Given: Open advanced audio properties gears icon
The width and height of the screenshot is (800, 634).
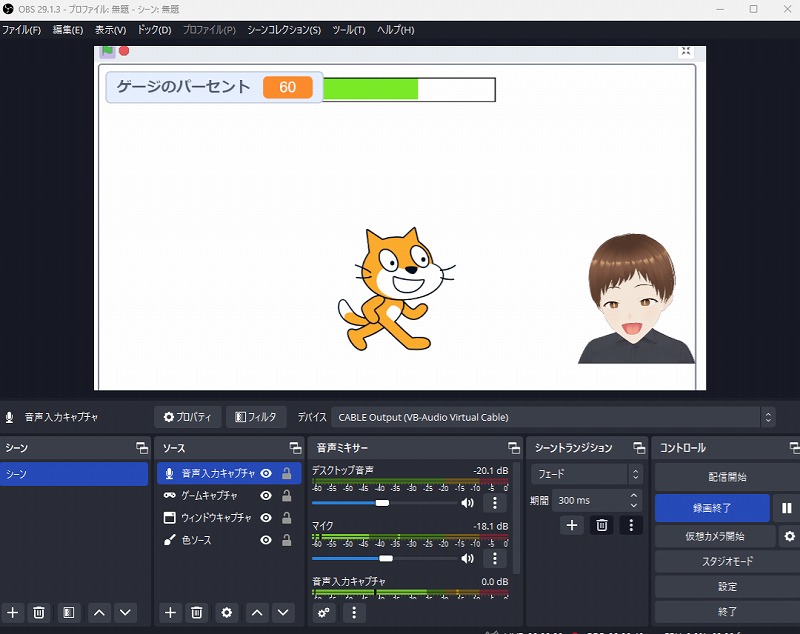Looking at the screenshot, I should [x=323, y=612].
